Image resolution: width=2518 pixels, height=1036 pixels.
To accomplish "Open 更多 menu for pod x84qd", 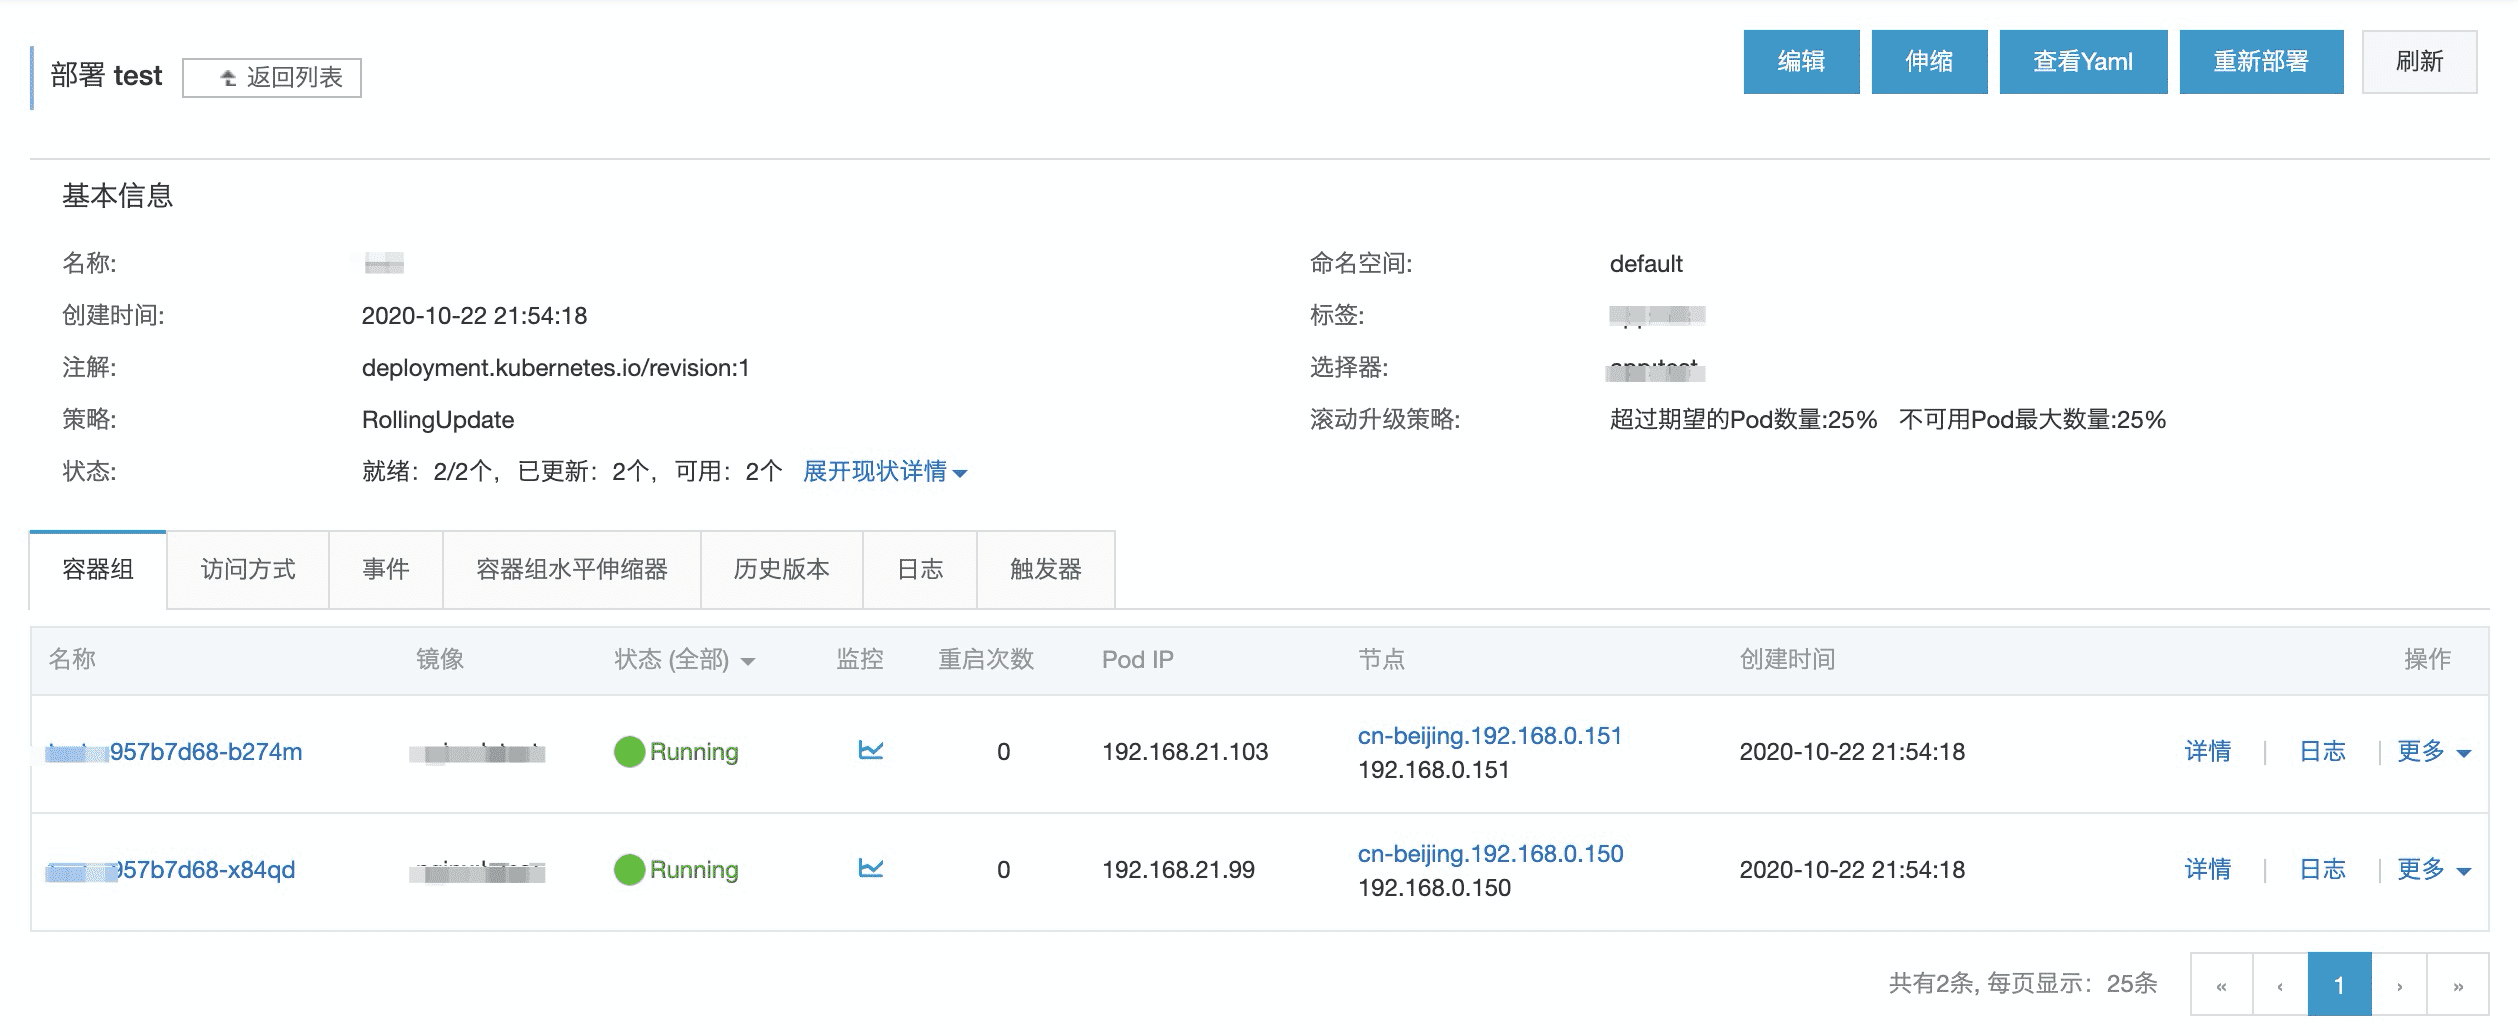I will point(2433,869).
